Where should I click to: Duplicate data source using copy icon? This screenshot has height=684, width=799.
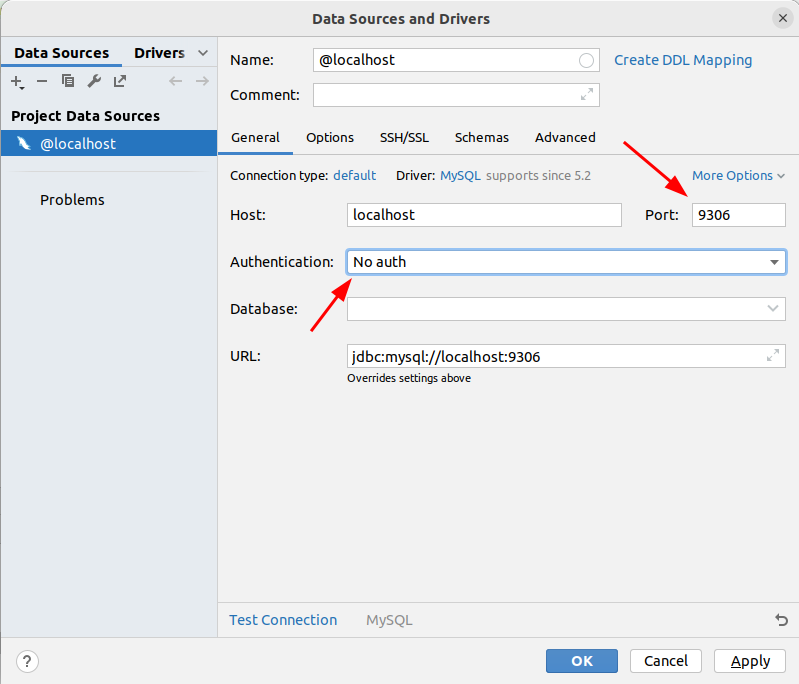pos(68,81)
